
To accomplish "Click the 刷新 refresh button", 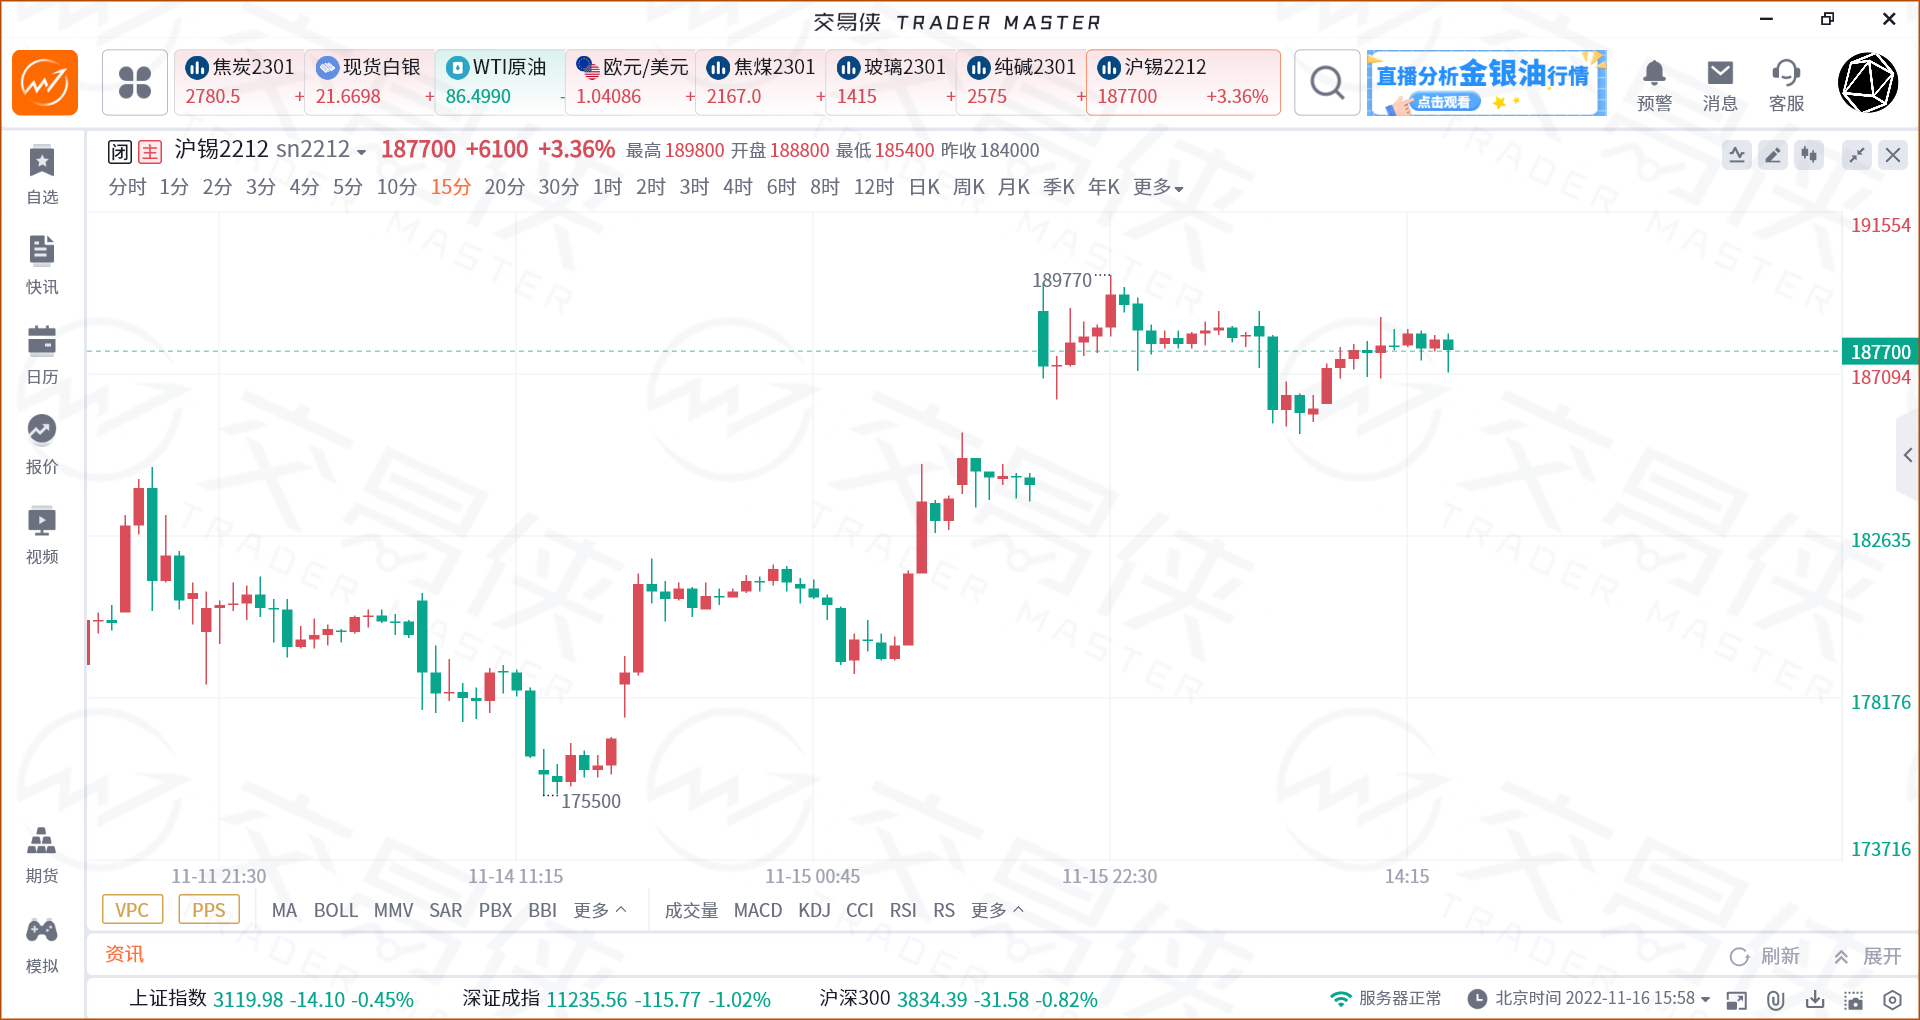I will (x=1765, y=956).
